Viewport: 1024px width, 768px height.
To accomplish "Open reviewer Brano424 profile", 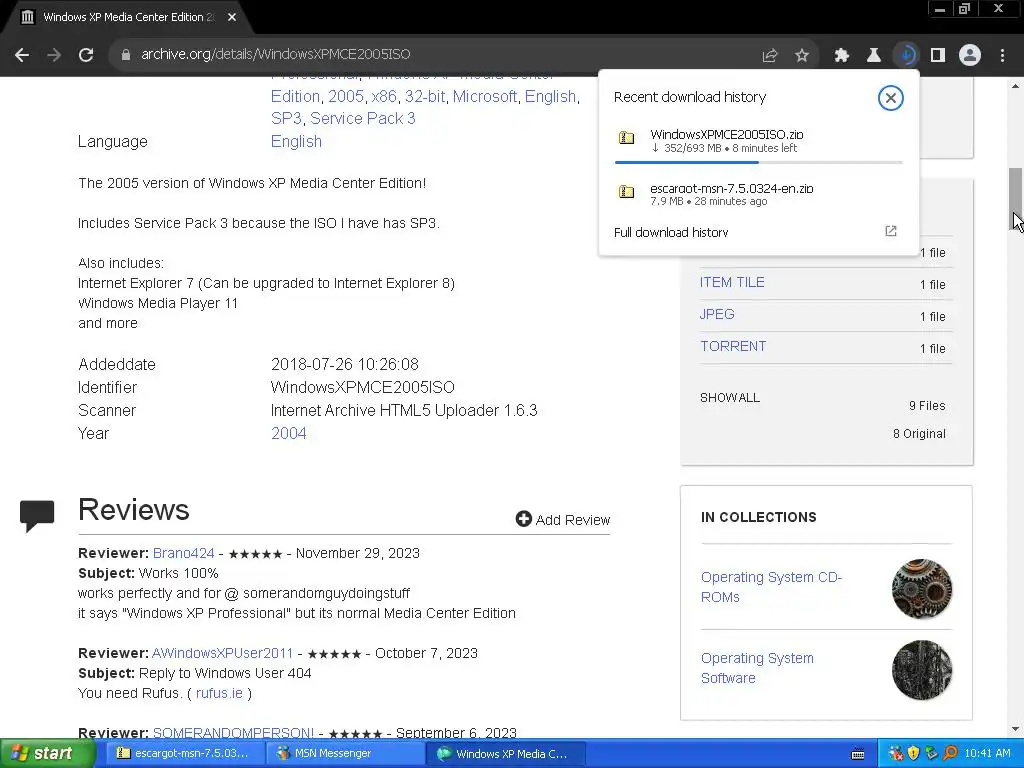I will click(x=184, y=553).
